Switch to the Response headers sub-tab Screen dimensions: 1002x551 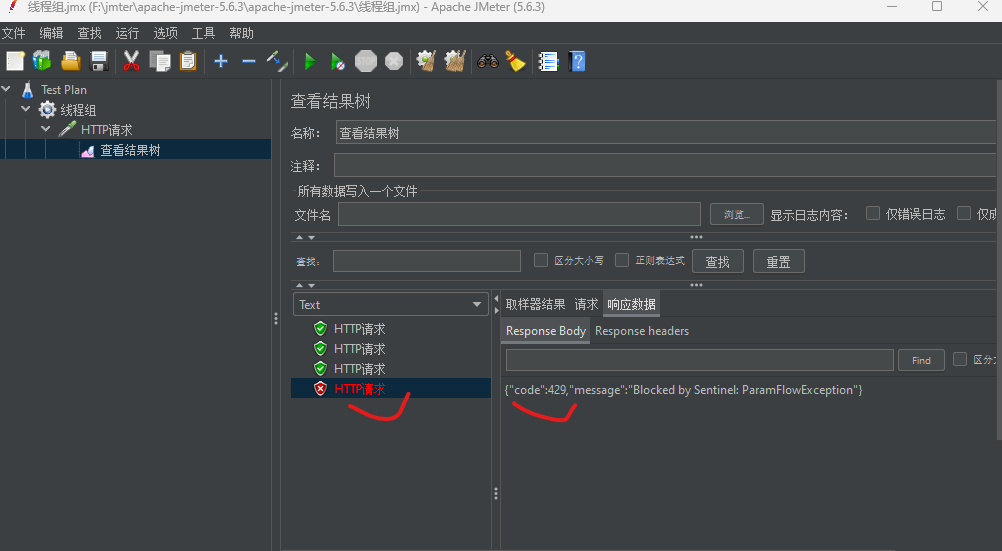click(x=642, y=330)
